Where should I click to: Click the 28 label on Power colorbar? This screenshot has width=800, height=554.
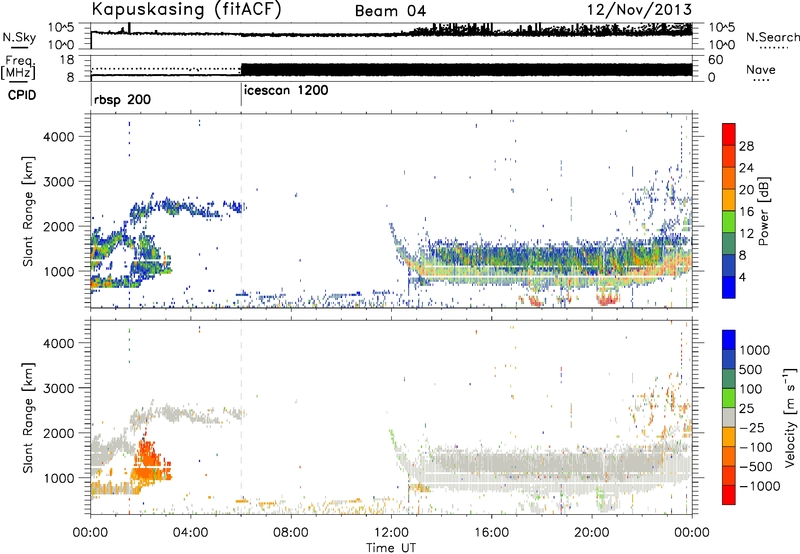coord(746,146)
